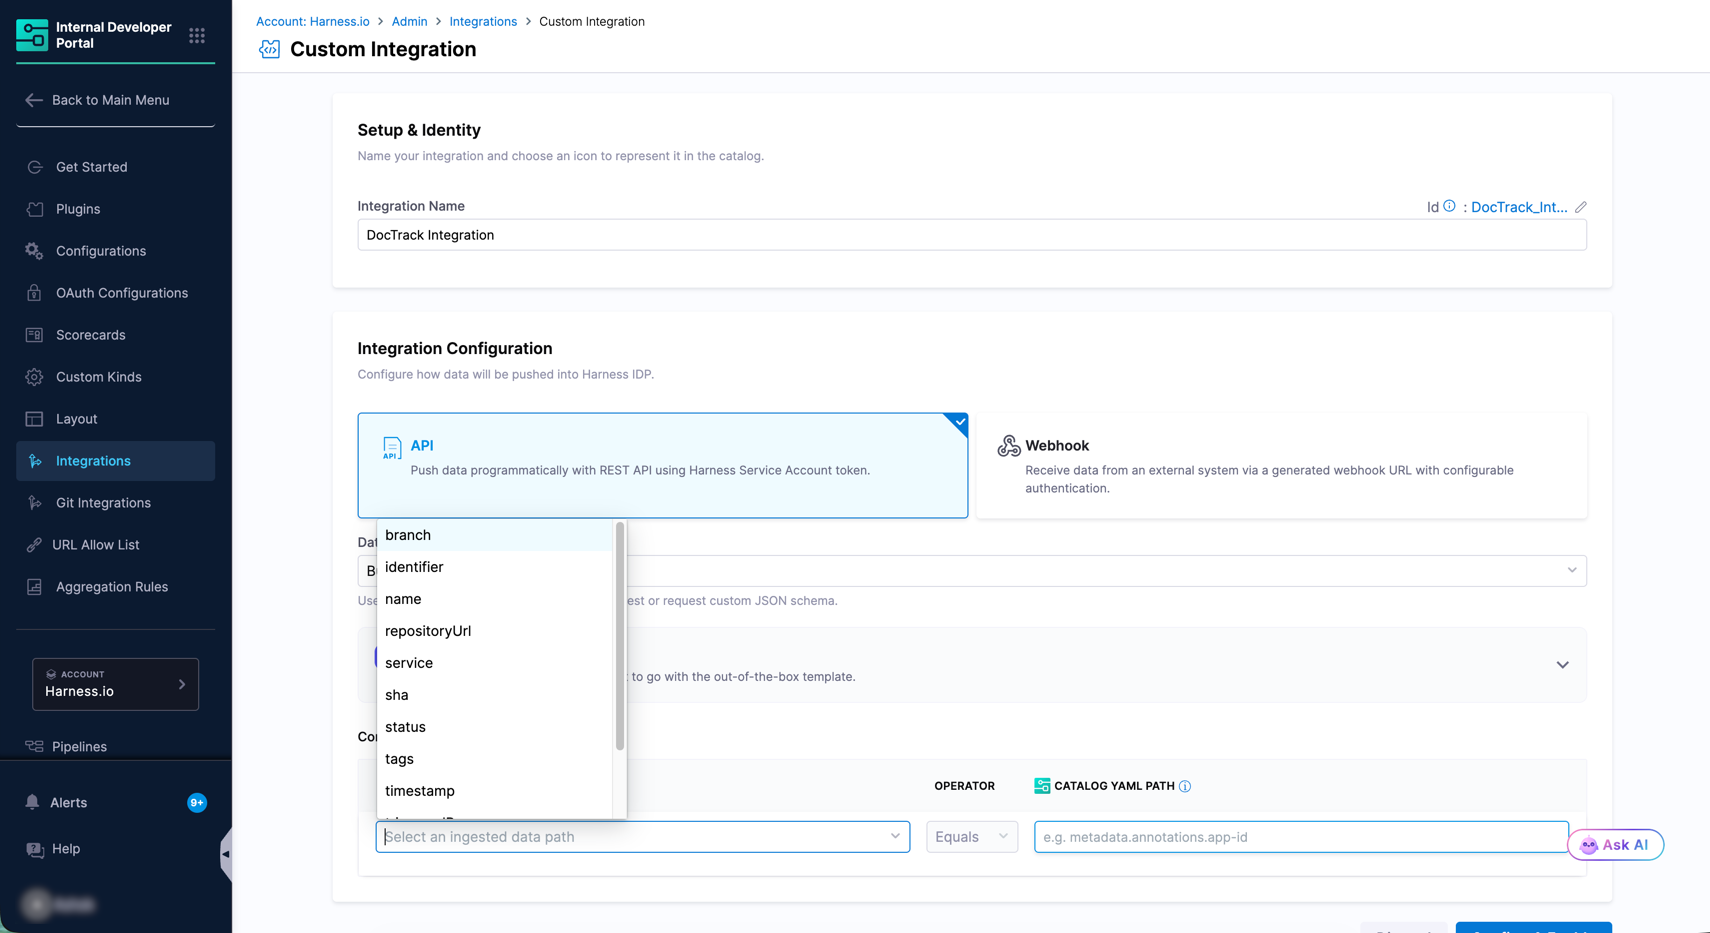Click the Plugins sidebar icon
The height and width of the screenshot is (933, 1710).
pyautogui.click(x=35, y=209)
